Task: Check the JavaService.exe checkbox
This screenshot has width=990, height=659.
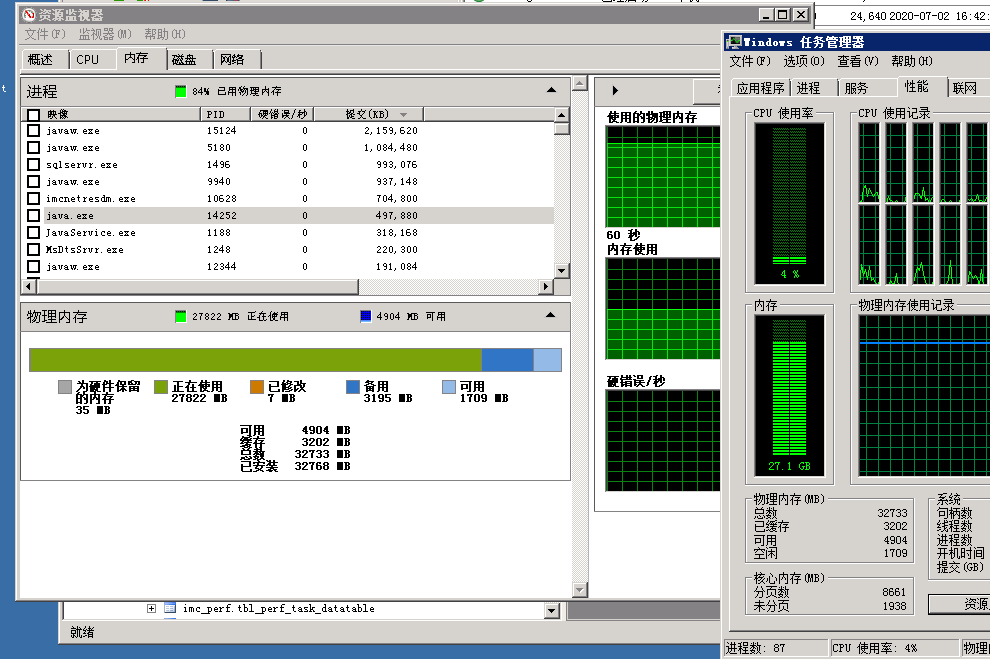Action: pos(33,233)
